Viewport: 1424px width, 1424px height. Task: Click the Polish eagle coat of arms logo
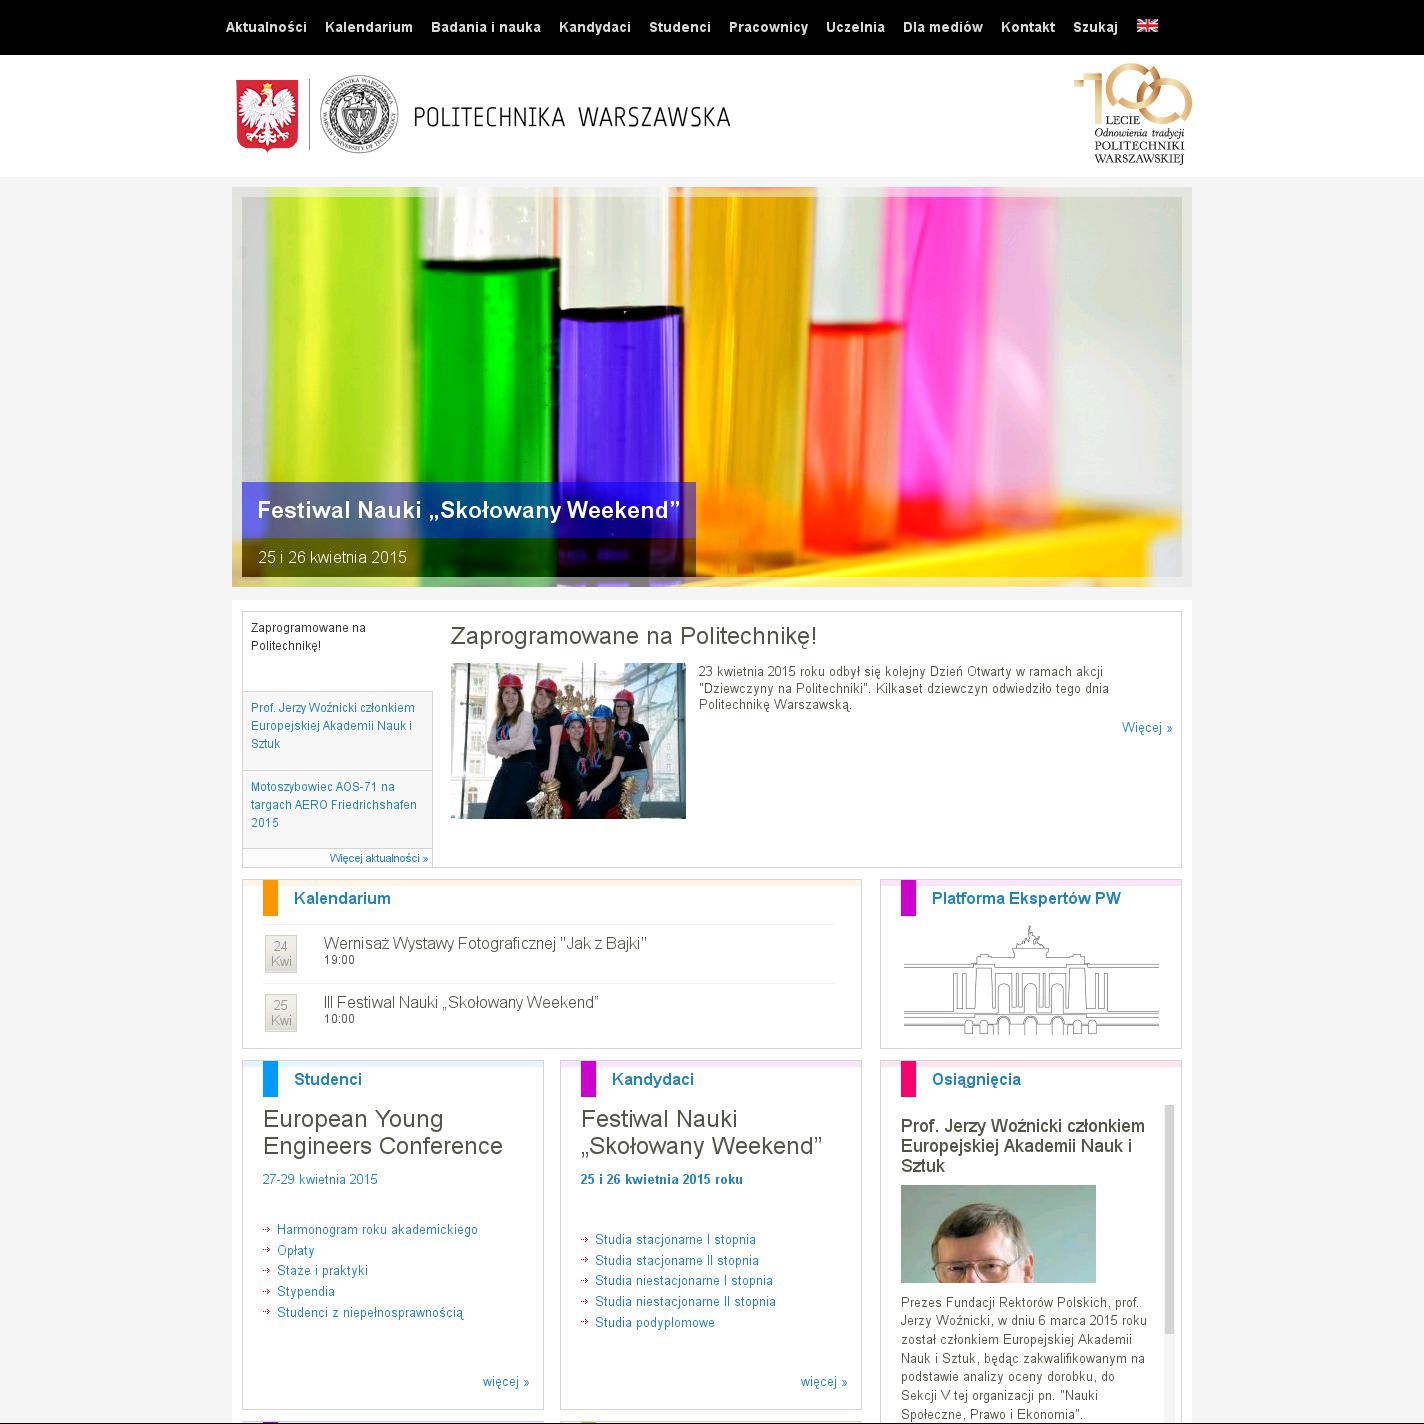267,115
